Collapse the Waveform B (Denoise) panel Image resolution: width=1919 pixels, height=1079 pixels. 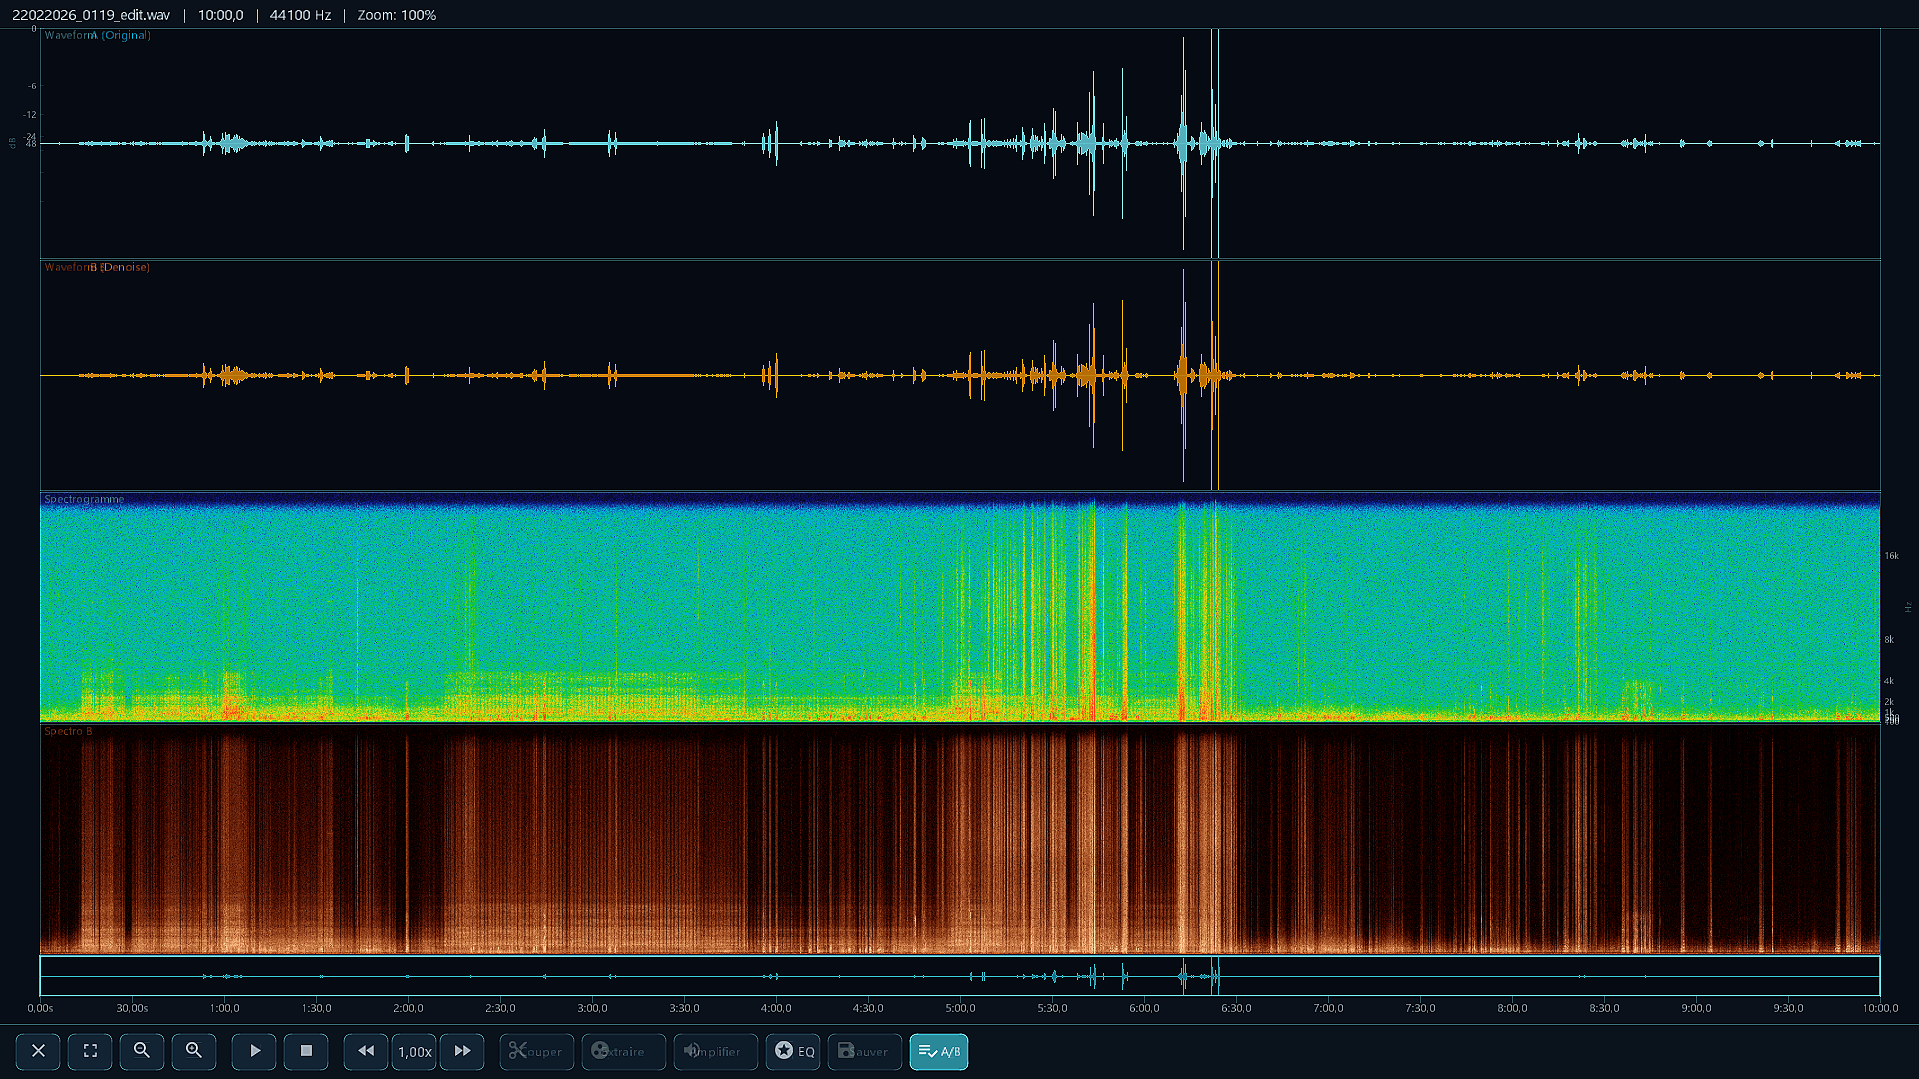tap(97, 267)
